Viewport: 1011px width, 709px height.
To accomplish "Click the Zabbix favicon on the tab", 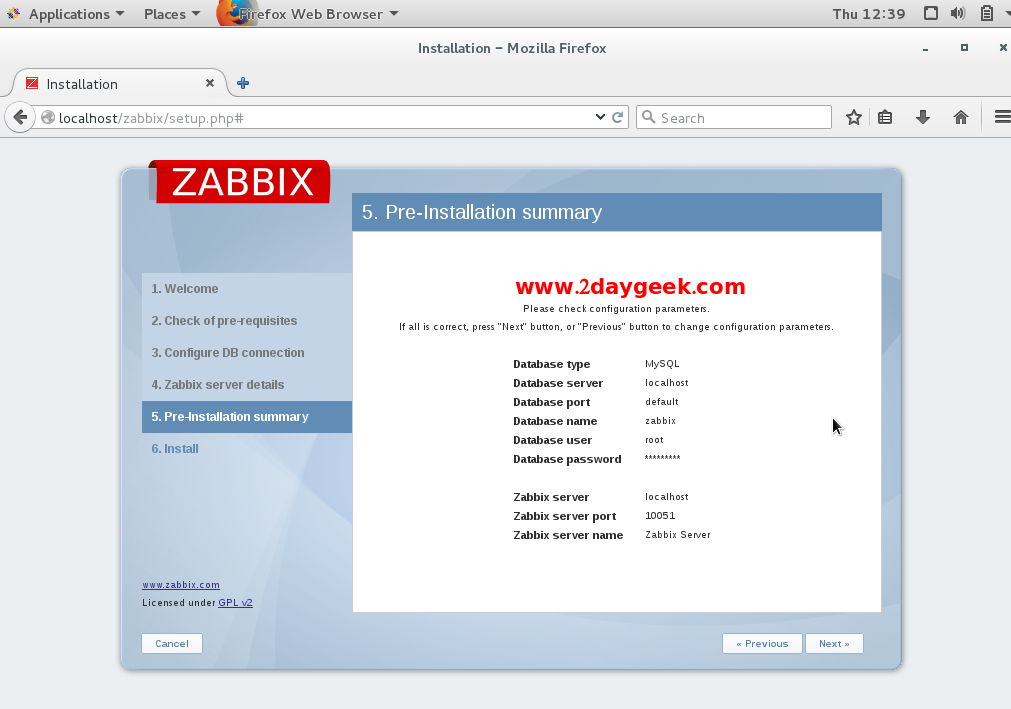I will (32, 83).
